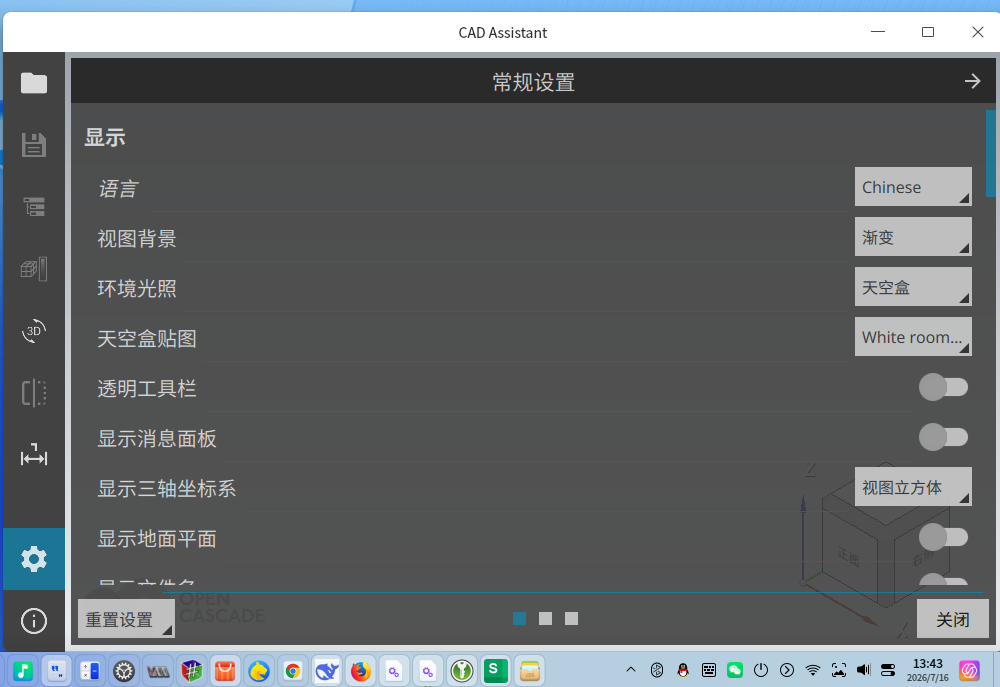Click the 显示三轴坐标系 setting label
This screenshot has width=1000, height=687.
click(x=166, y=489)
